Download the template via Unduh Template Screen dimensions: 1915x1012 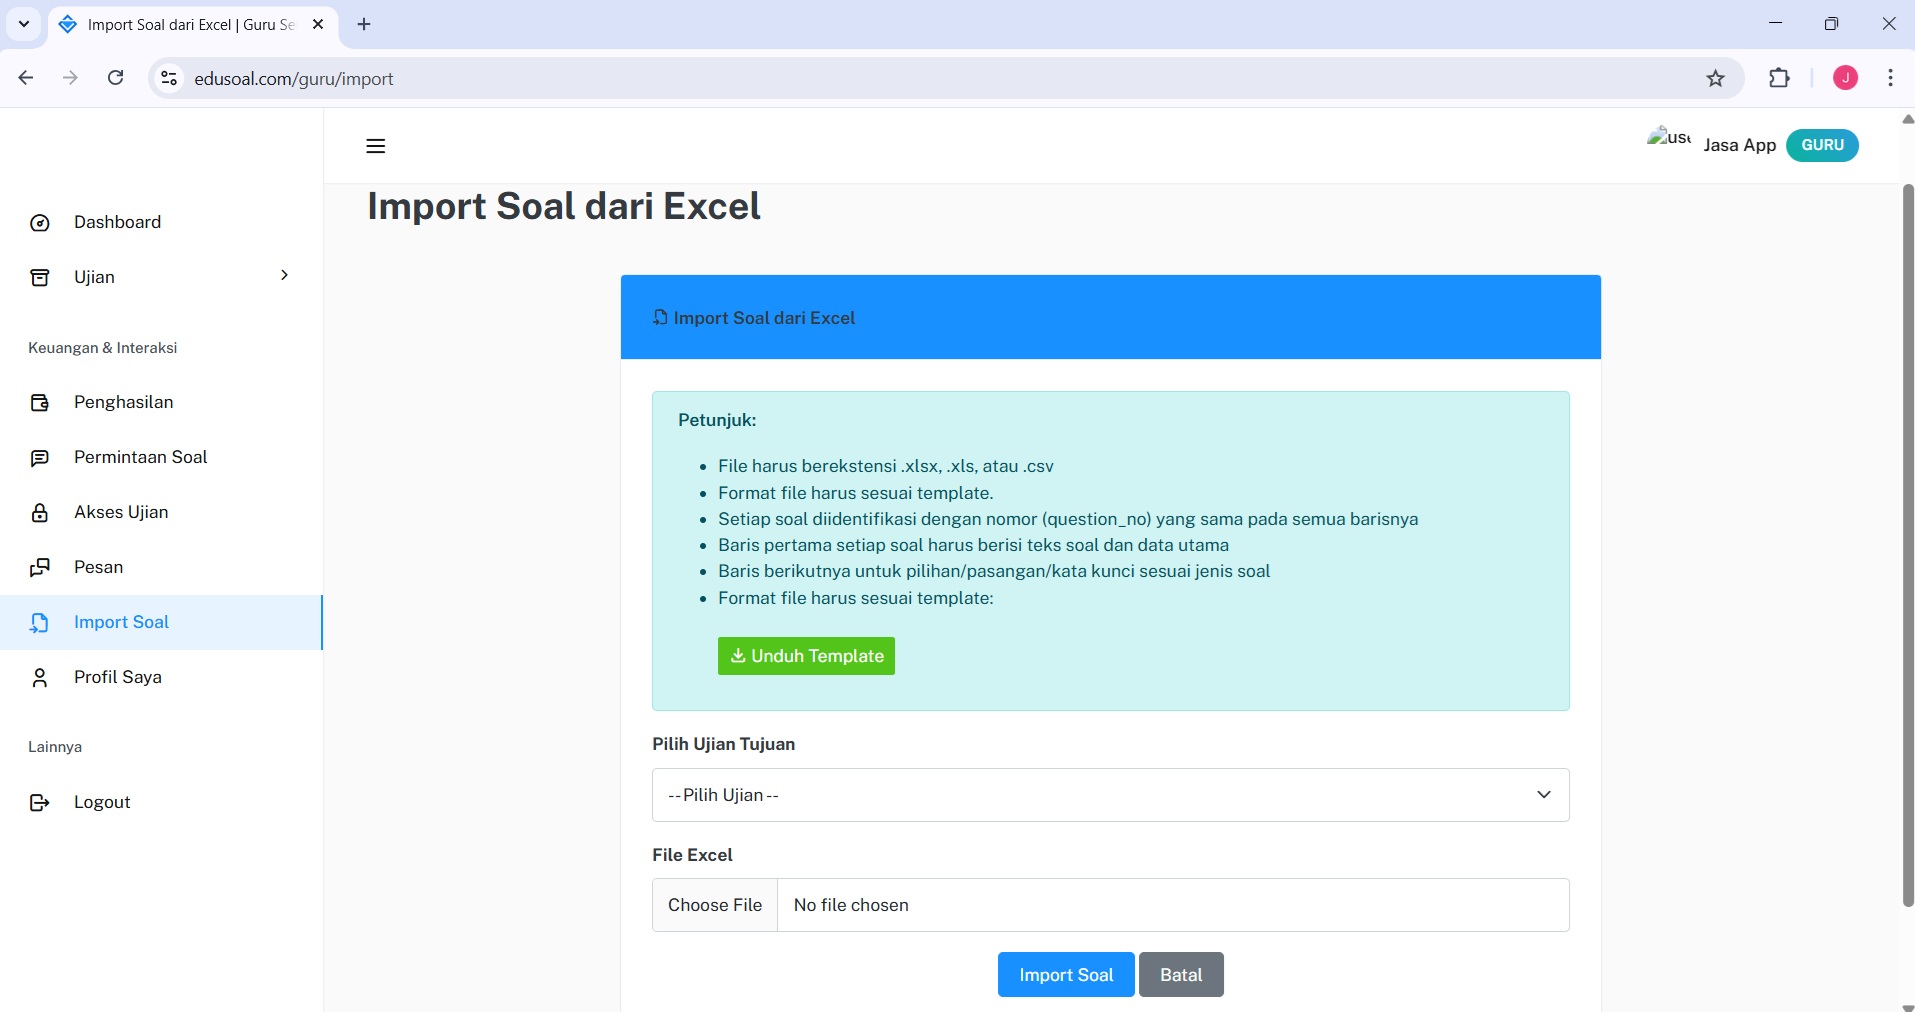(806, 656)
